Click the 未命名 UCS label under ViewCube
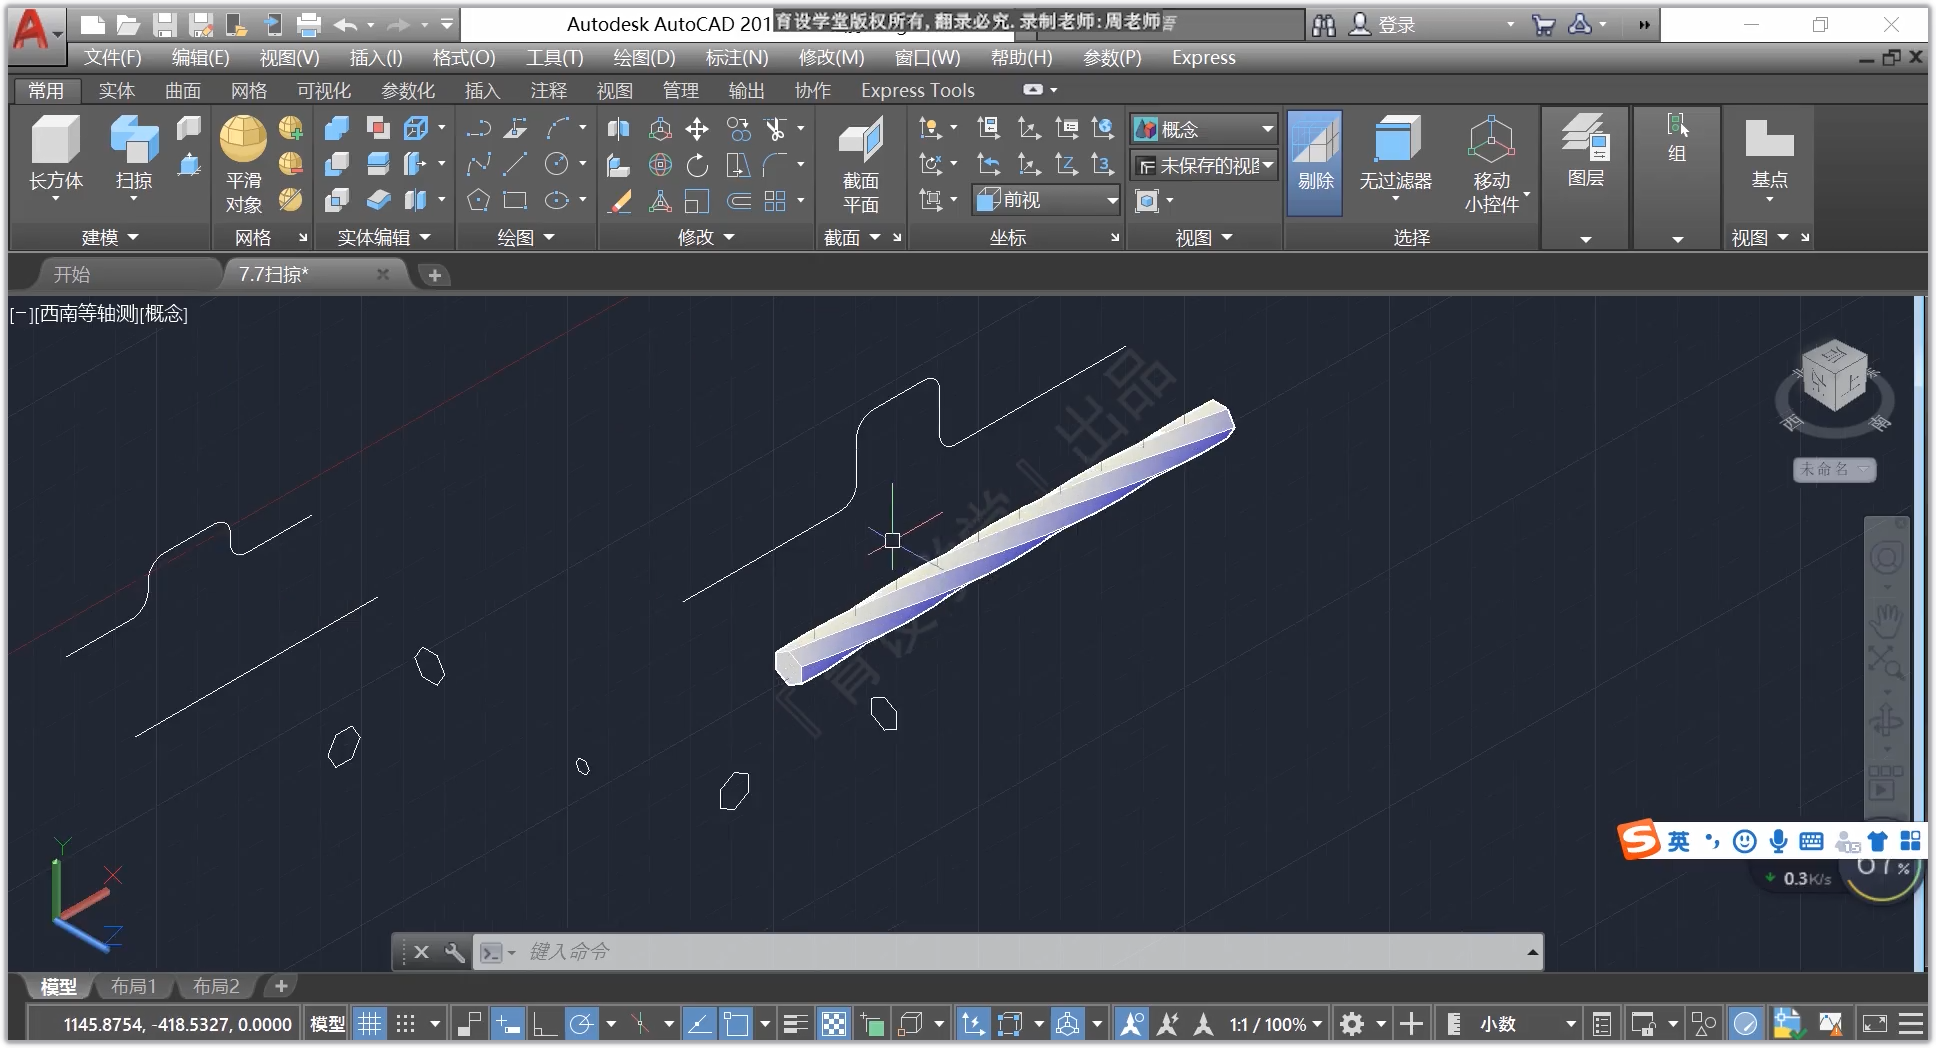 click(1833, 469)
